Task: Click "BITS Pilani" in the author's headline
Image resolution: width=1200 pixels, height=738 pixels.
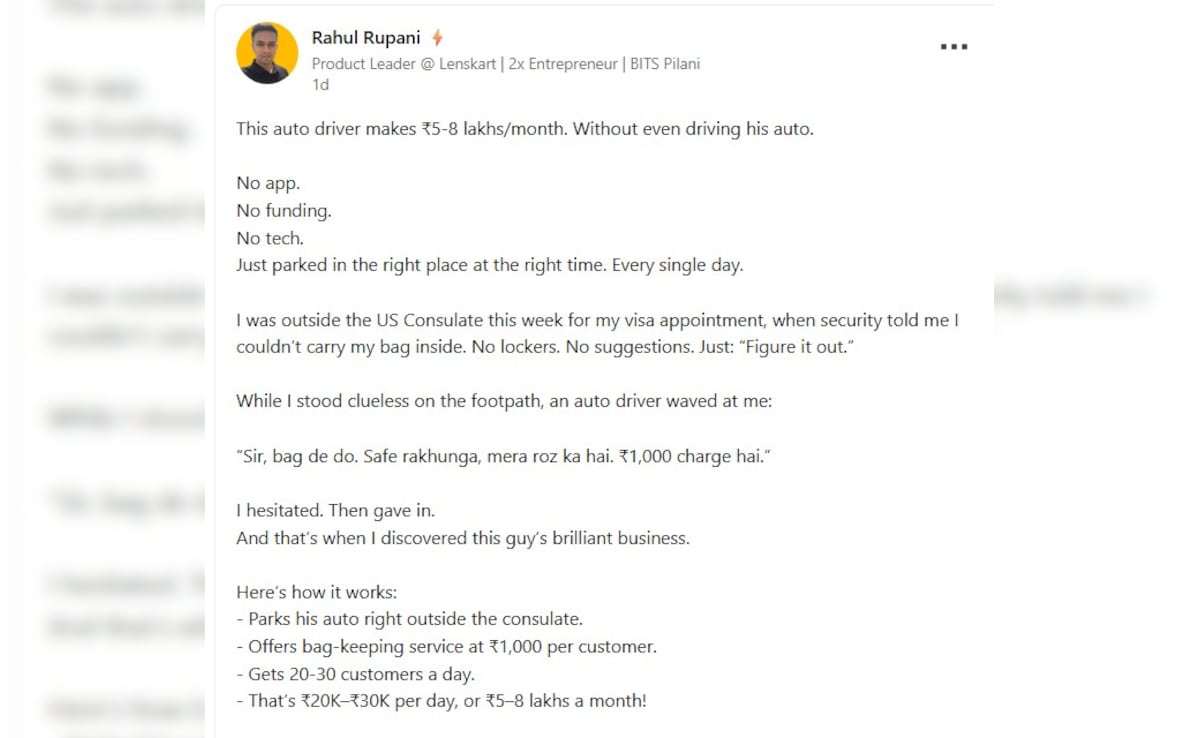Action: point(665,63)
